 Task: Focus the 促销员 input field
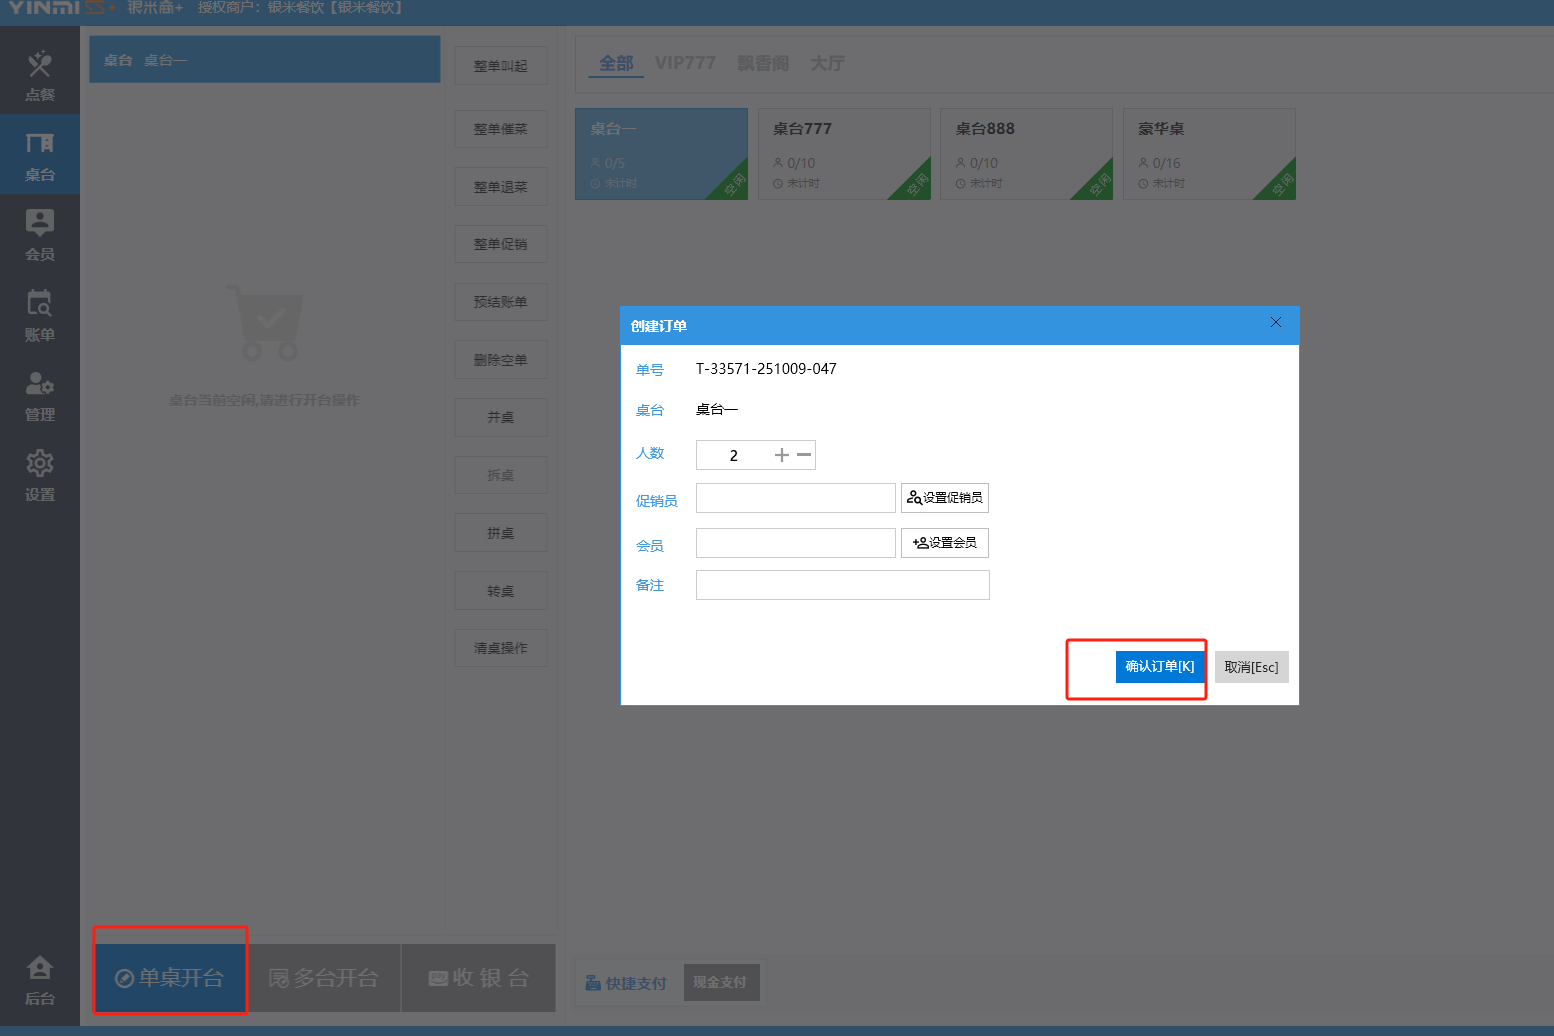[795, 498]
